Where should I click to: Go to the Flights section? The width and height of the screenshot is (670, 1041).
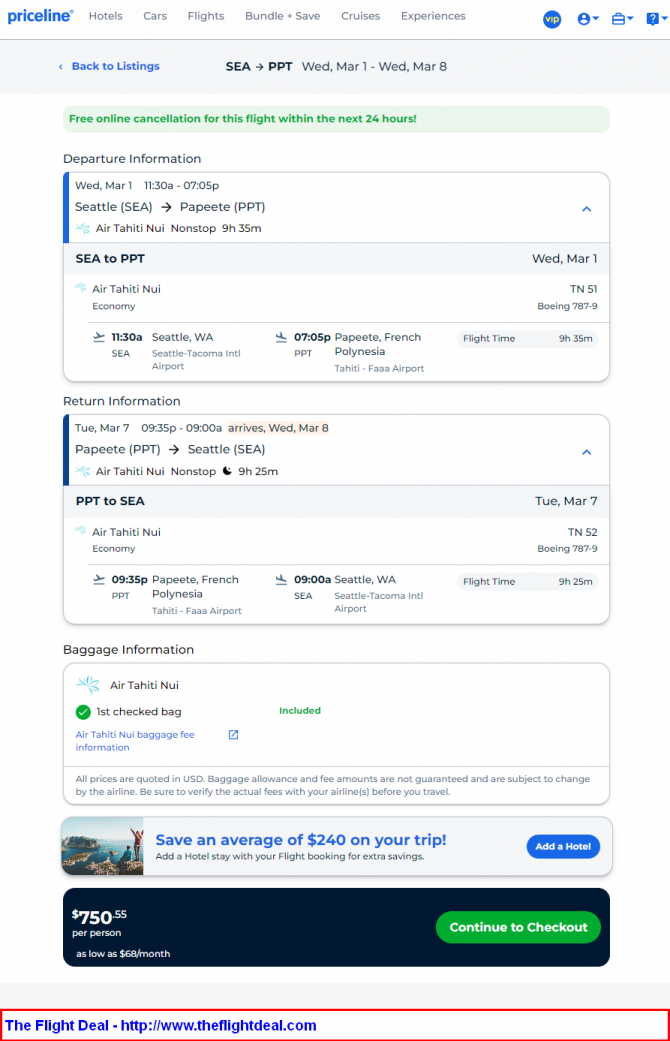coord(206,16)
